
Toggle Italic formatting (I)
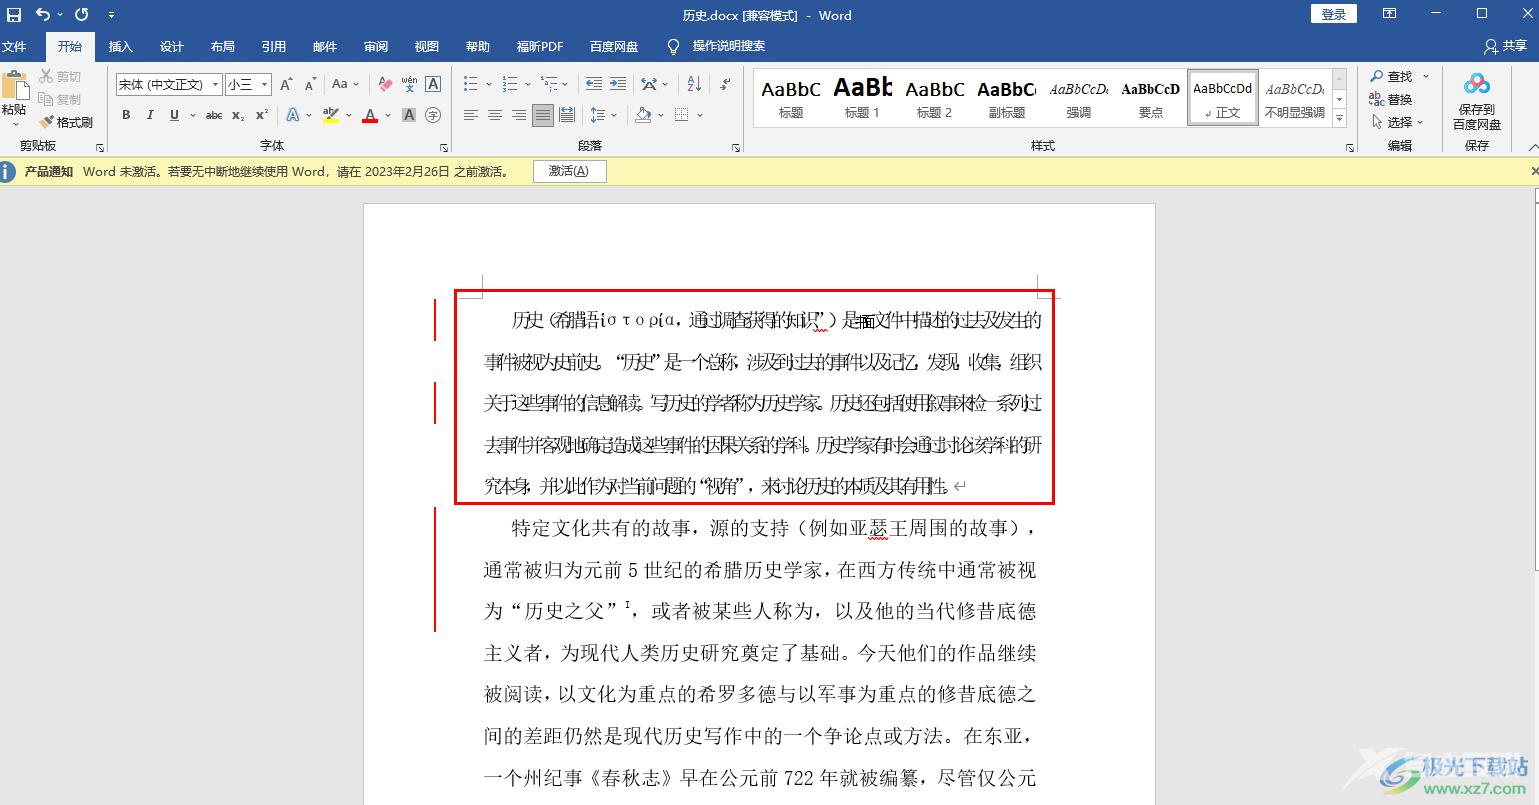click(x=150, y=115)
